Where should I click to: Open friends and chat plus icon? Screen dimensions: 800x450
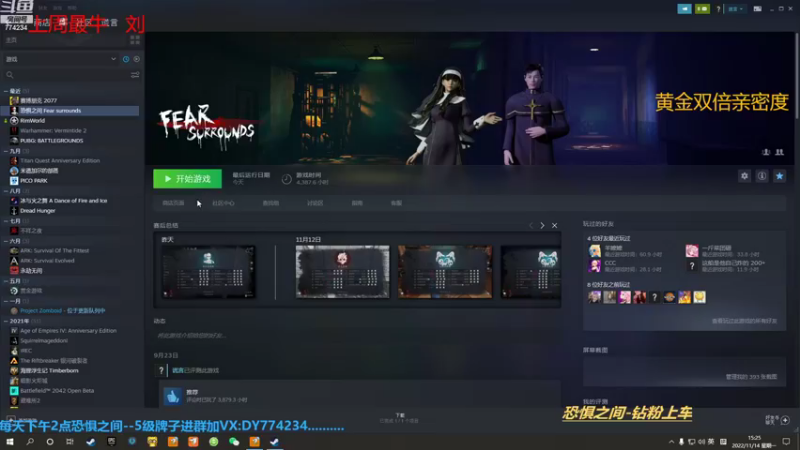point(785,420)
